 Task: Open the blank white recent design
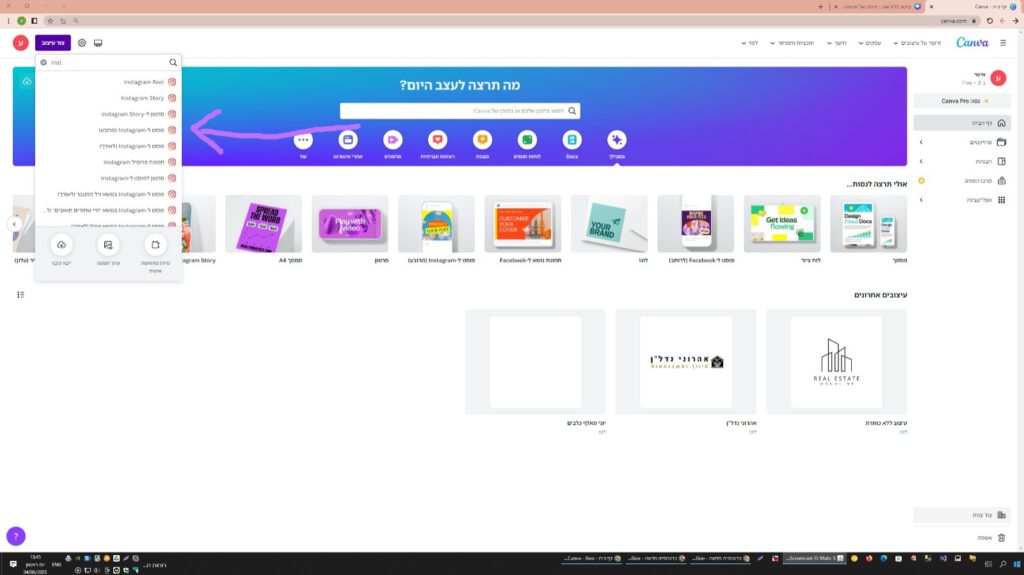point(536,362)
